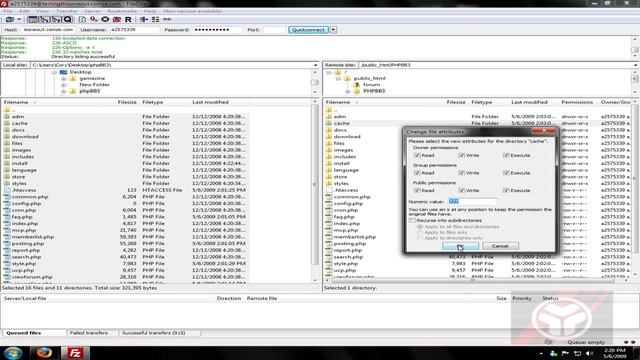Click FileZilla icon in the taskbar
The height and width of the screenshot is (360, 640).
tap(76, 353)
